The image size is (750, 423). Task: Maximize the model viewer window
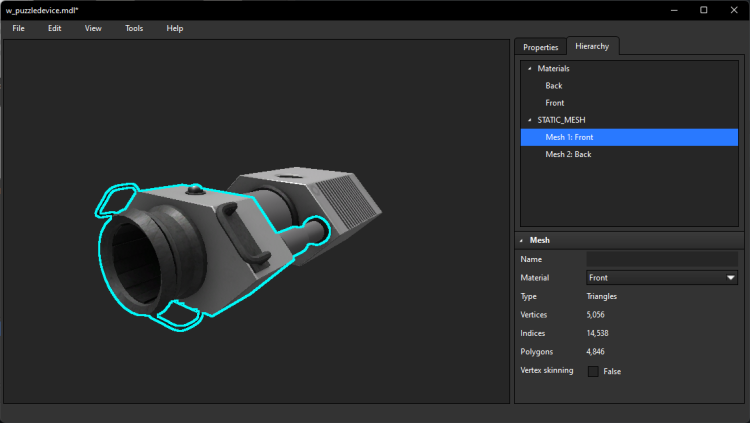point(703,9)
